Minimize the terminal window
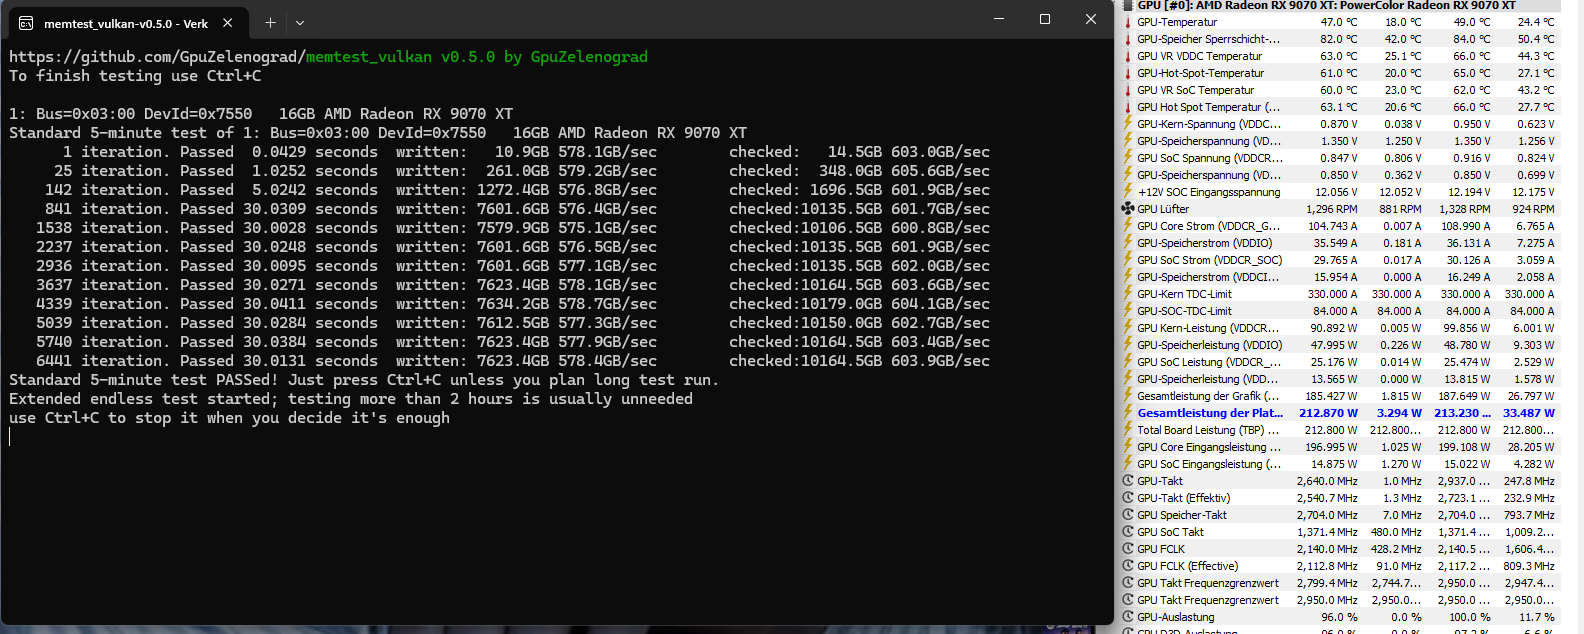 (999, 19)
